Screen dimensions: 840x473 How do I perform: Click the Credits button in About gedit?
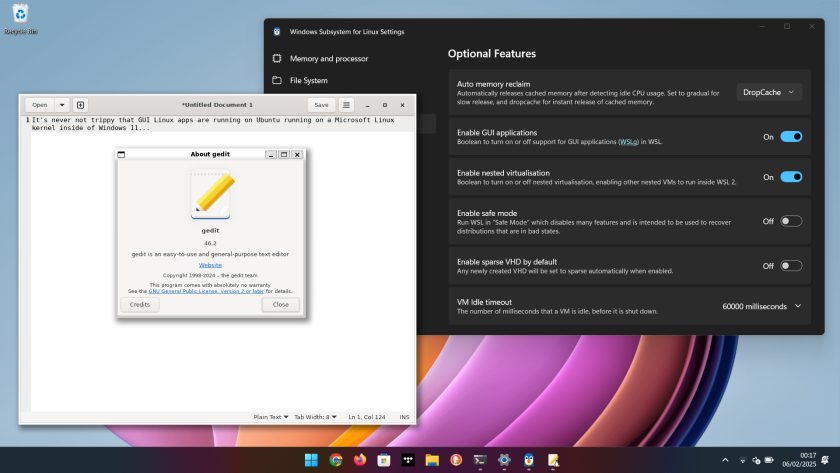tap(140, 304)
